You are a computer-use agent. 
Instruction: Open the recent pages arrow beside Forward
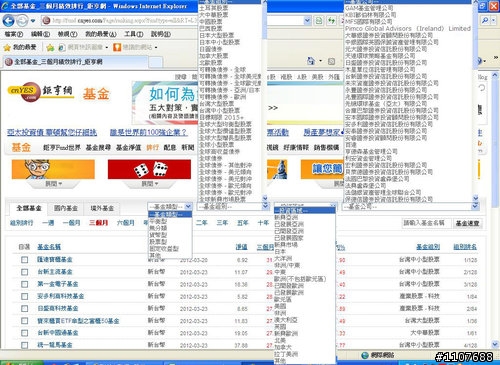[33, 21]
